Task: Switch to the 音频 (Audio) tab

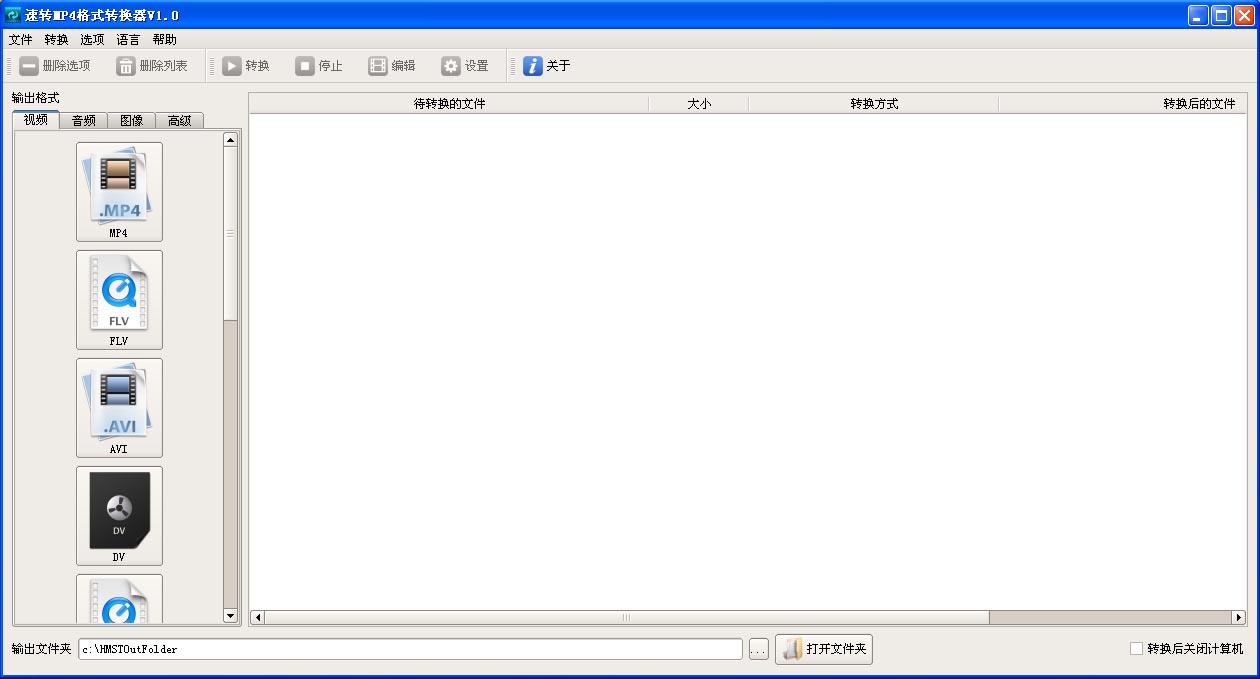Action: click(x=83, y=120)
